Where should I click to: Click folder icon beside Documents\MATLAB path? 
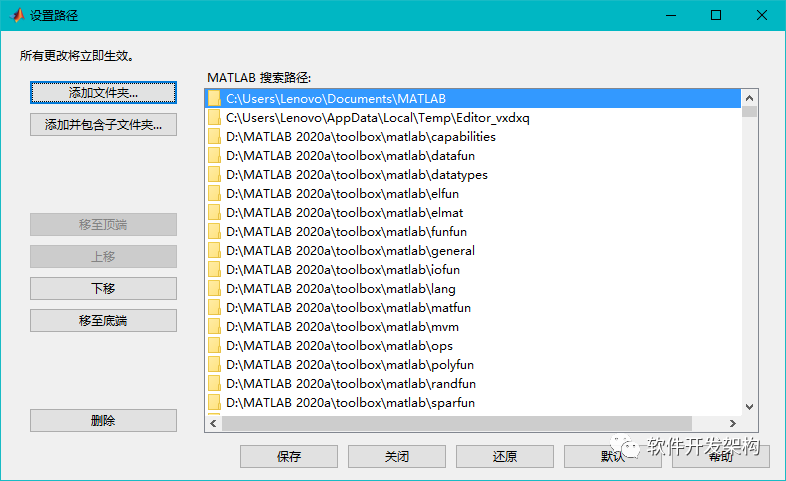(215, 99)
